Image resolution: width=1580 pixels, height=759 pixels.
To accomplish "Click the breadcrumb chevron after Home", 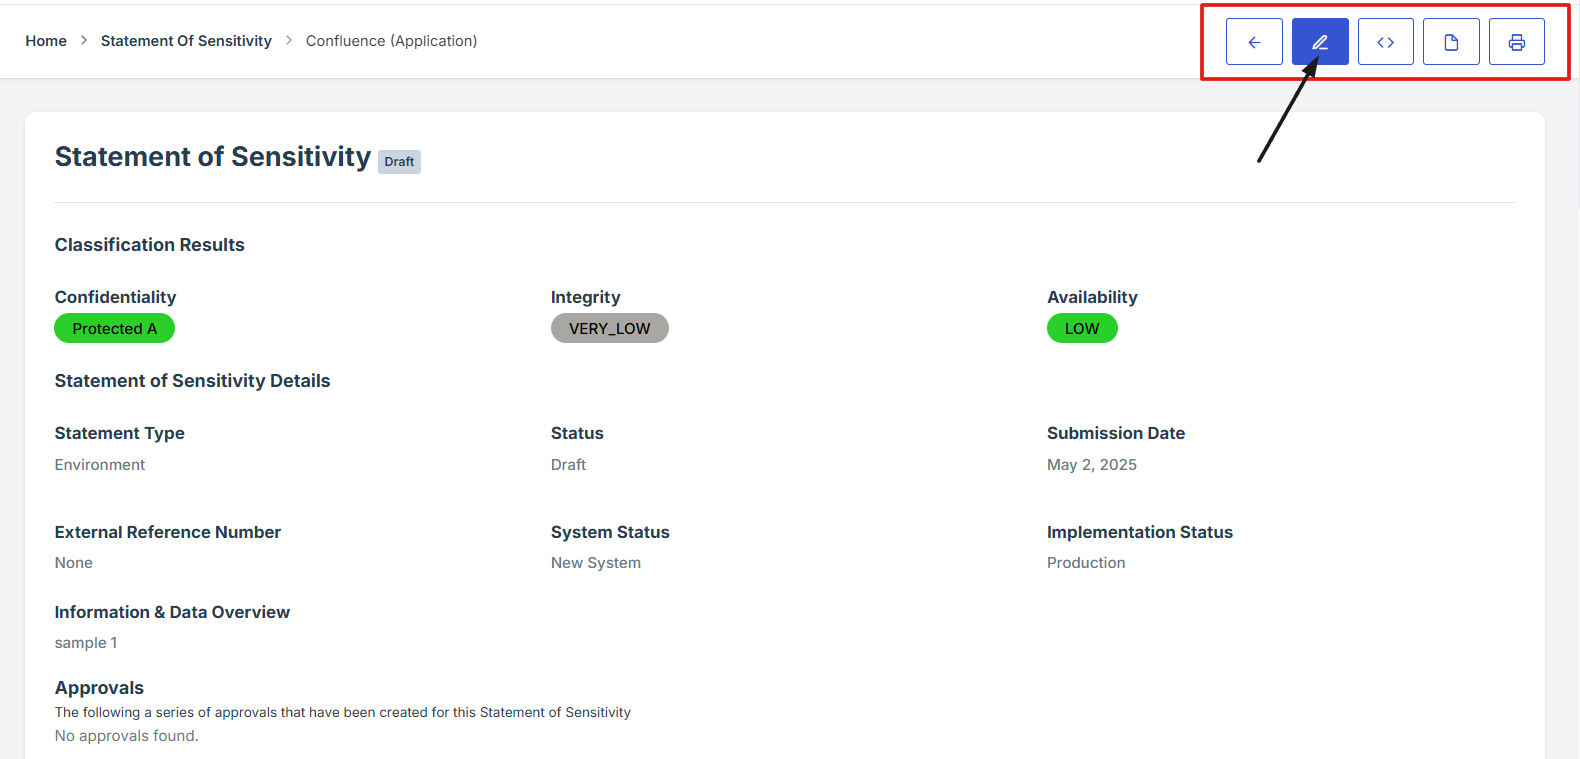I will (x=84, y=40).
